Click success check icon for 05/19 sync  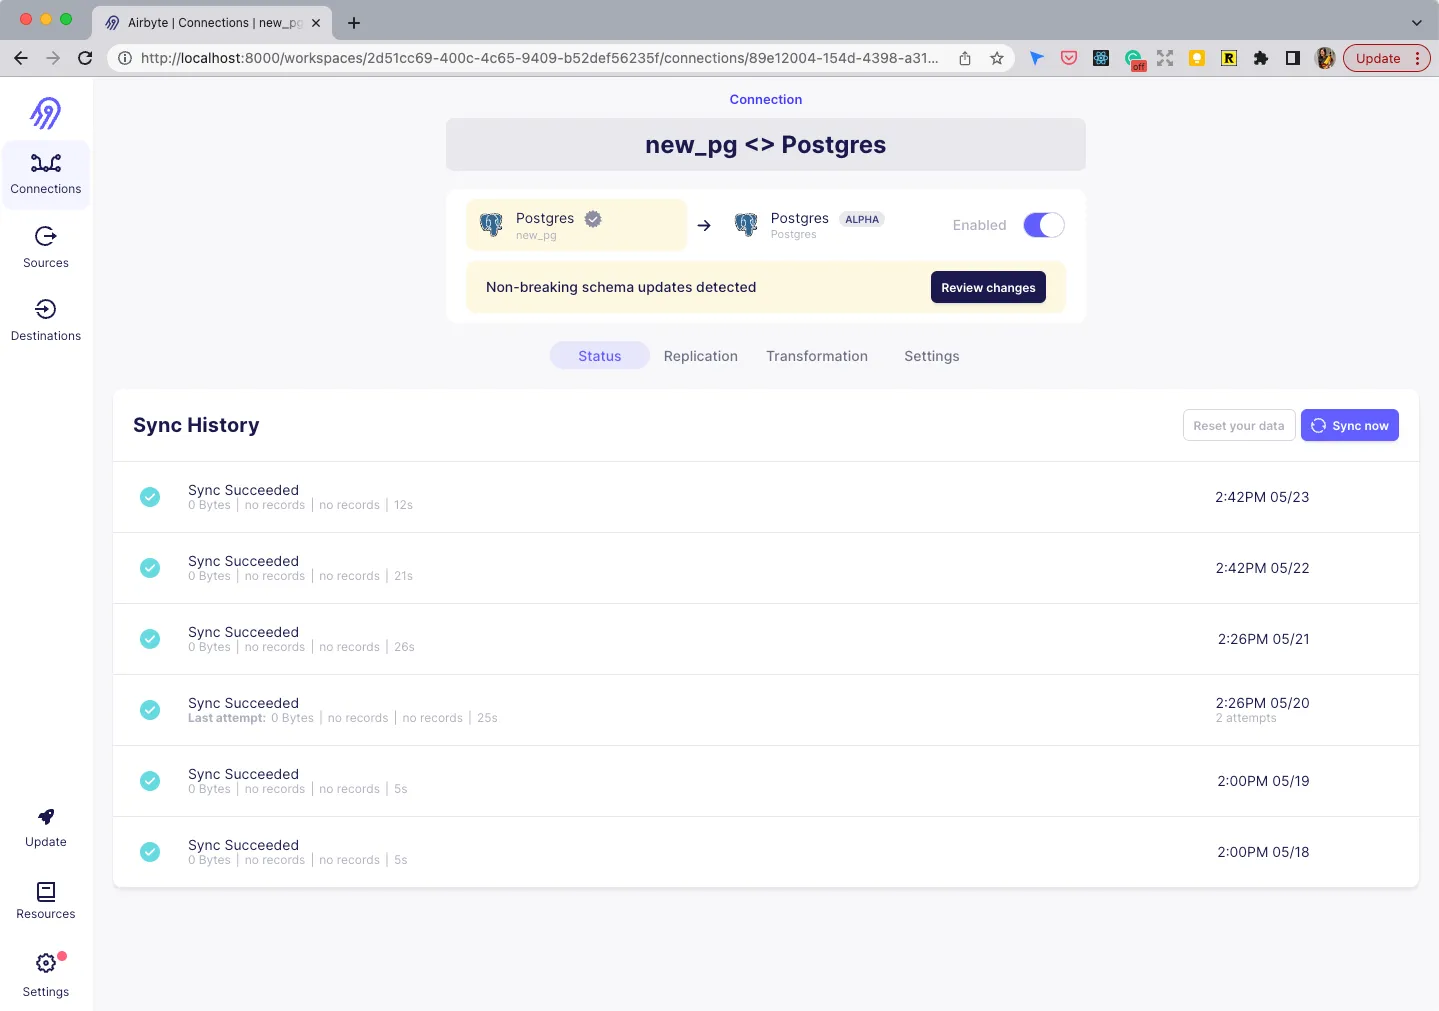(150, 781)
